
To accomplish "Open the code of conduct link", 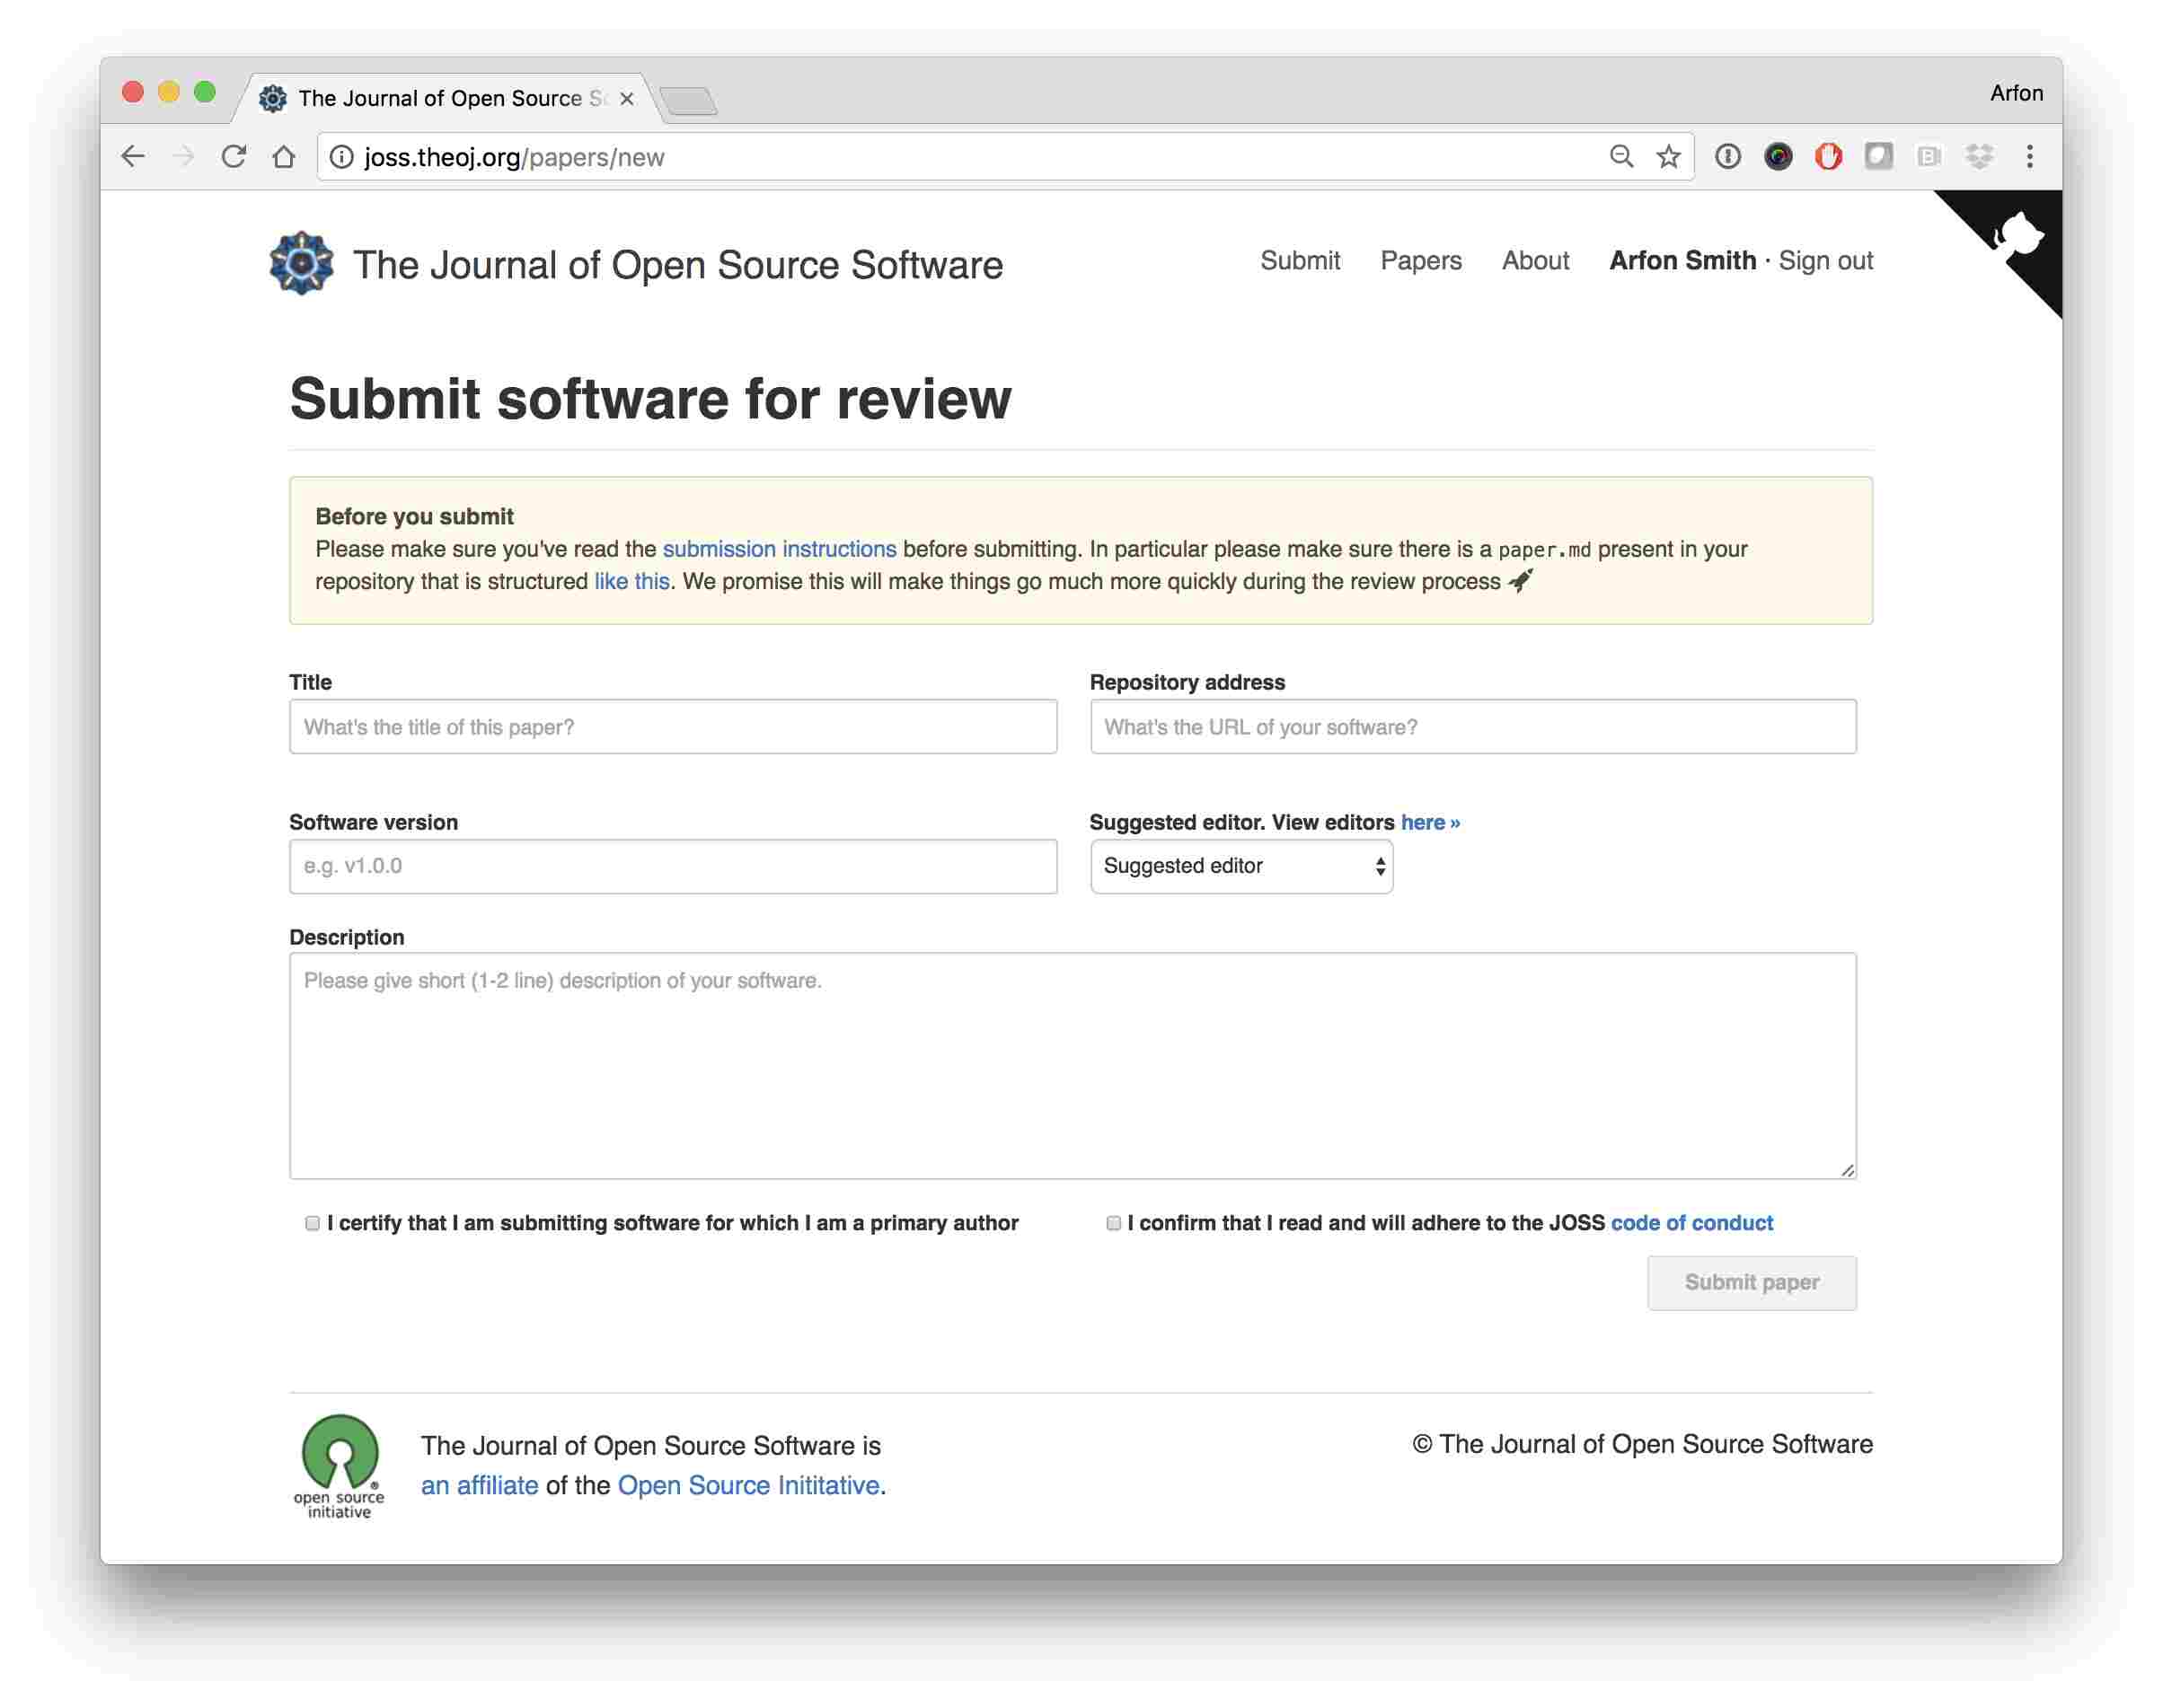I will point(1691,1222).
